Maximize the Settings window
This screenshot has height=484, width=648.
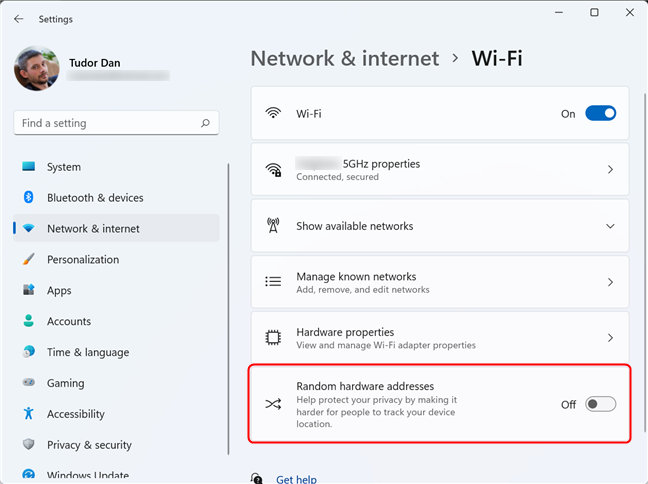point(594,12)
